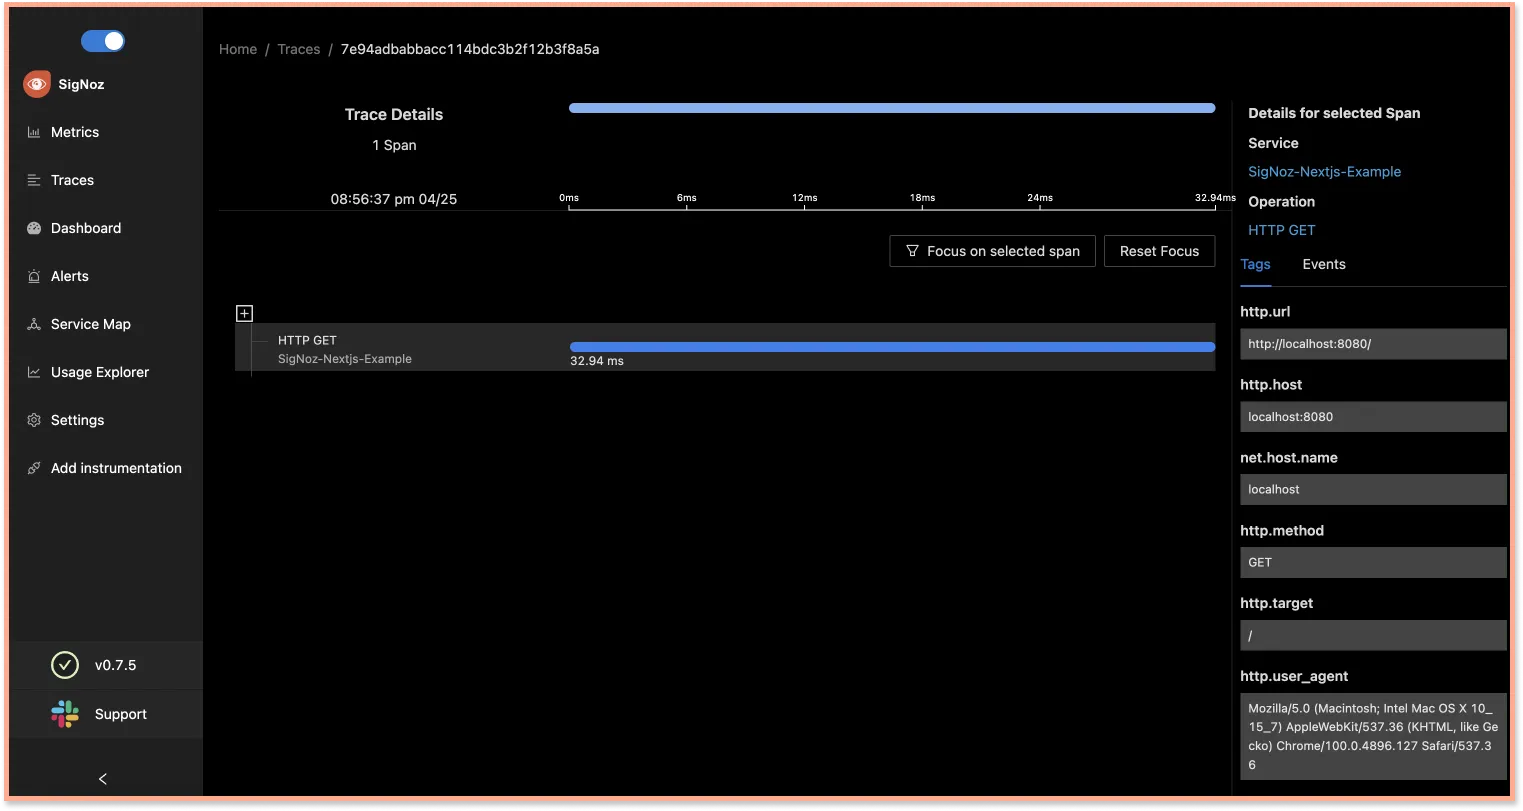The image size is (1523, 811).
Task: Click the 12ms timeline tick
Action: (805, 198)
